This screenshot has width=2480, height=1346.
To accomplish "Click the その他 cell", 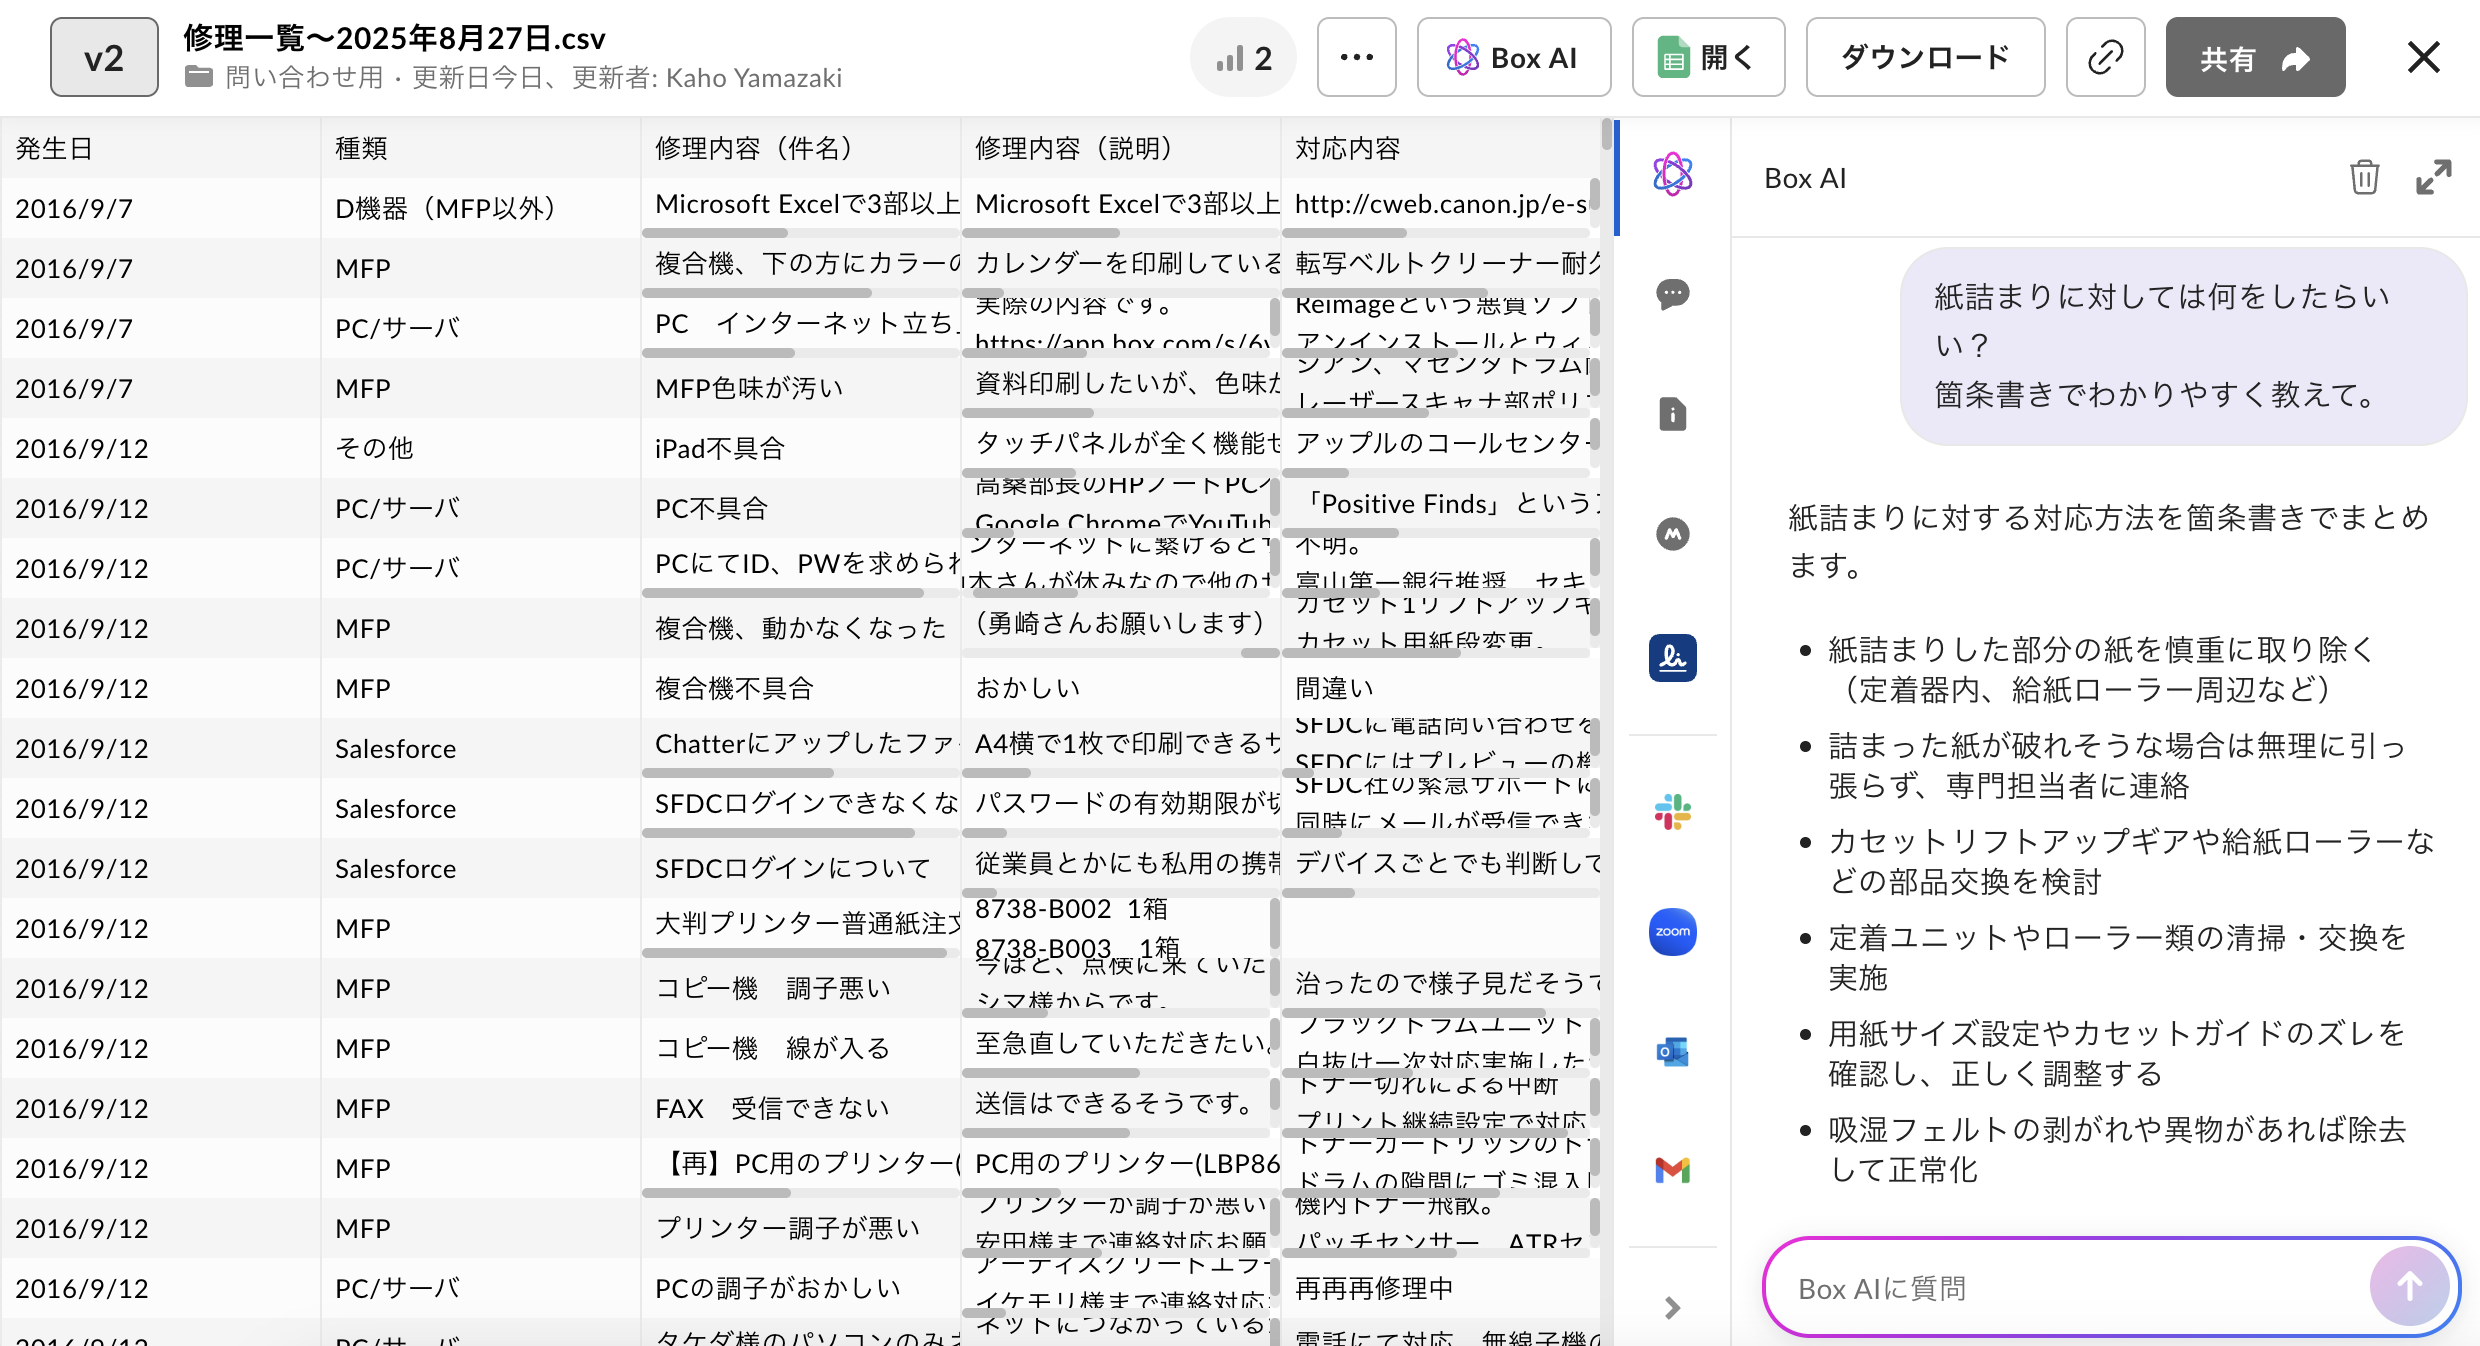I will coord(480,448).
